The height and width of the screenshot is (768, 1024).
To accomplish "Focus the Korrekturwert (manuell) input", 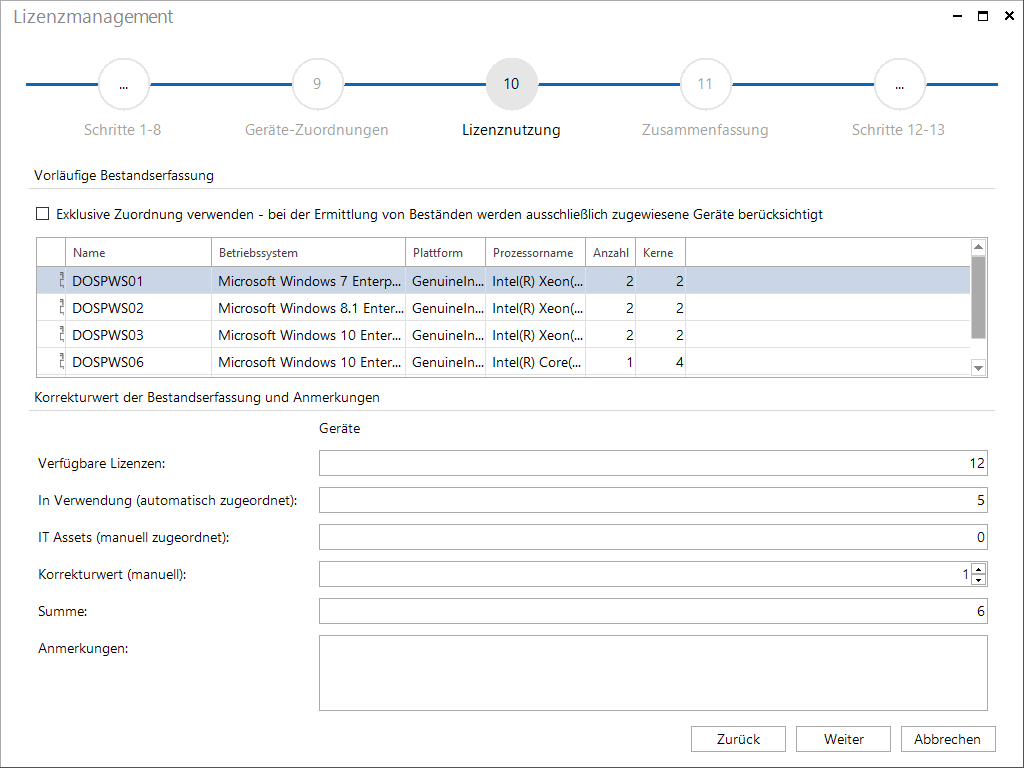I will click(645, 575).
